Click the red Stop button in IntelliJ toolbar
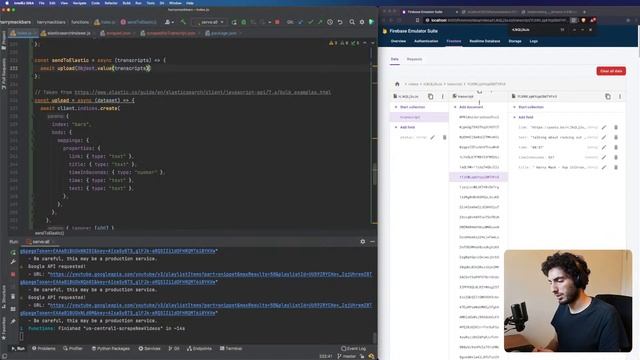The width and height of the screenshot is (640, 360). point(277,22)
